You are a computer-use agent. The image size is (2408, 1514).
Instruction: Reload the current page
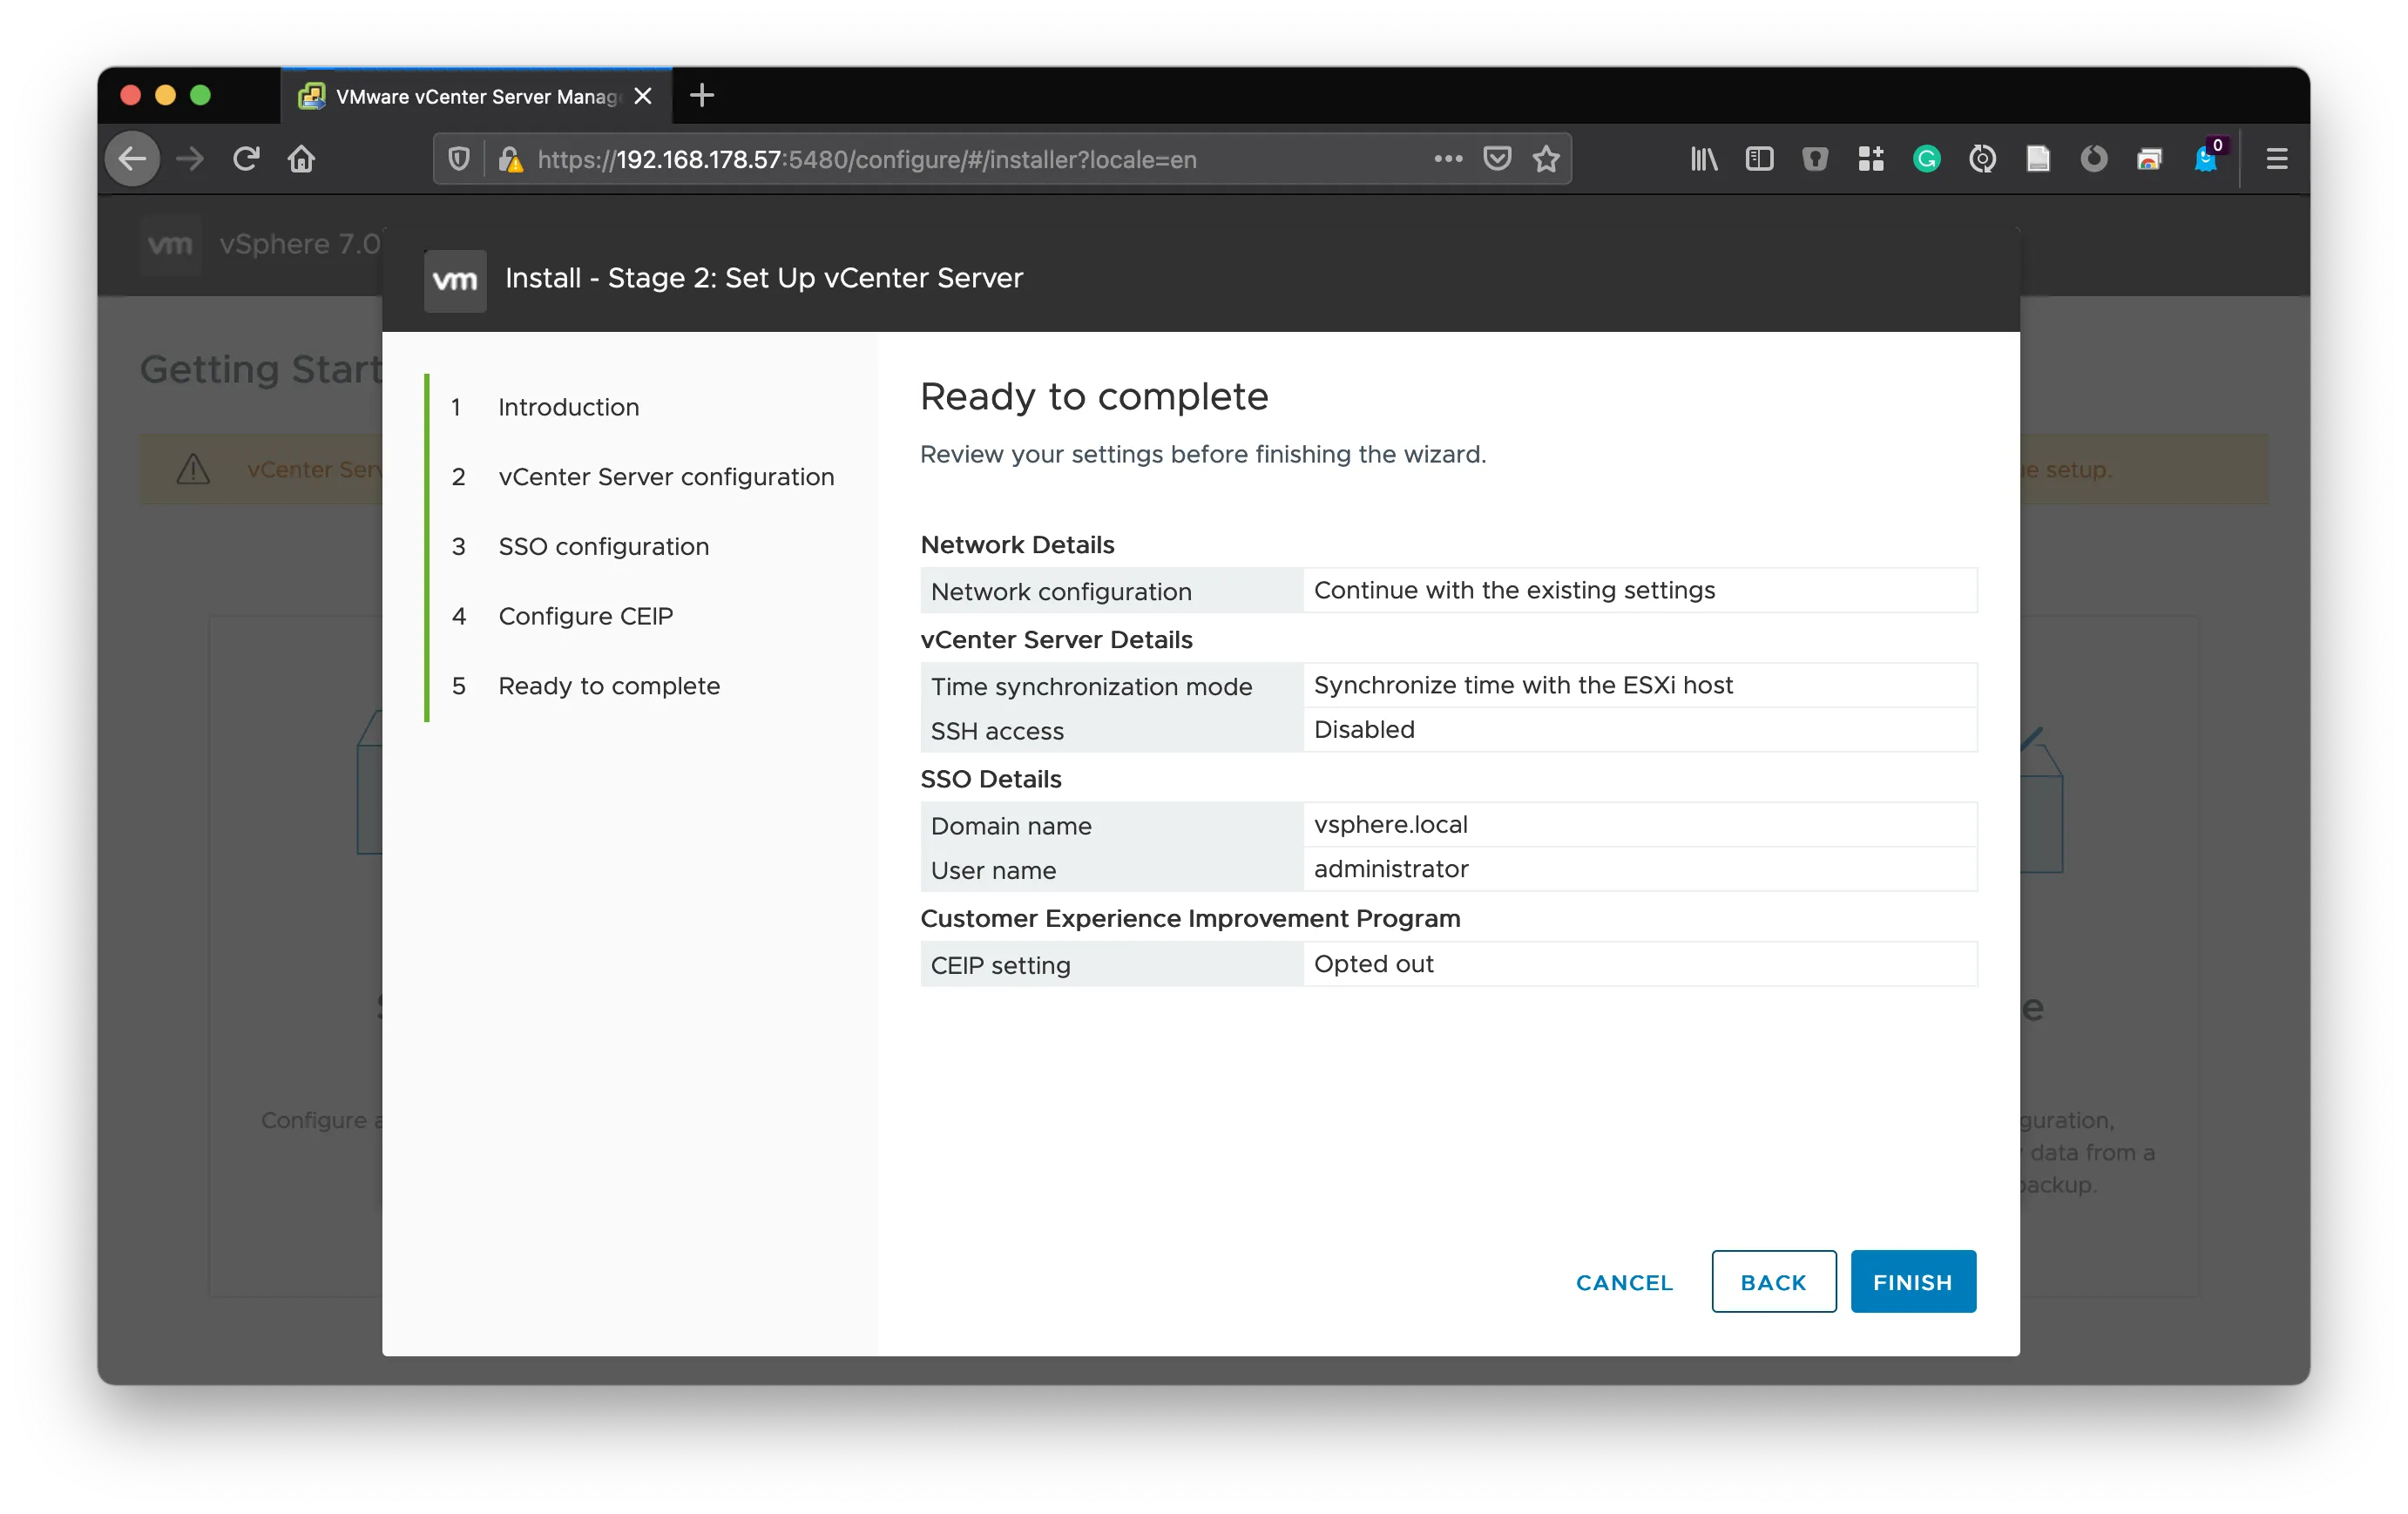pos(246,159)
